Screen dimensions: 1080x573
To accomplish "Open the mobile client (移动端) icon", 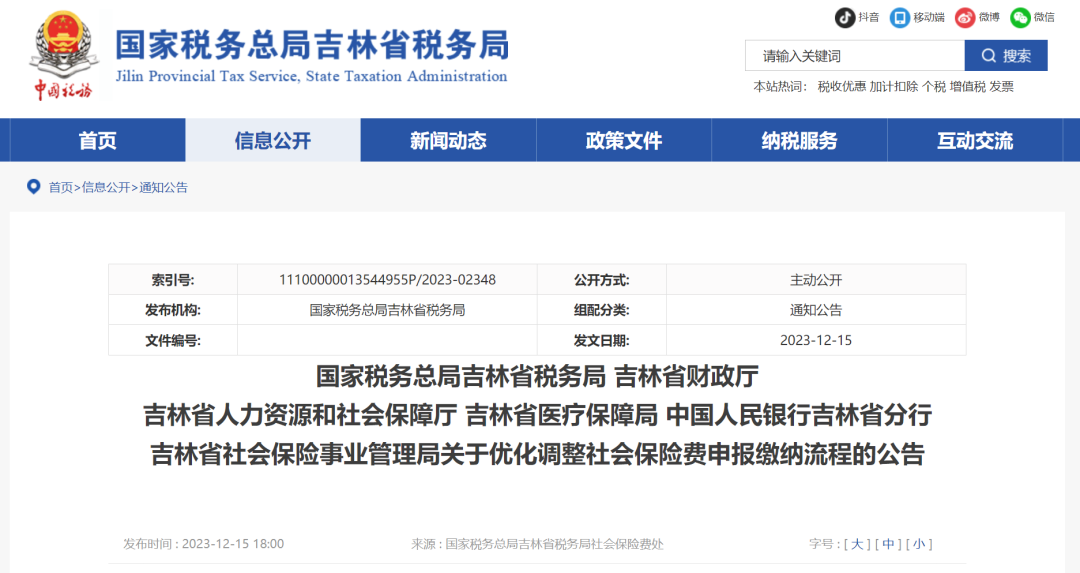I will tap(900, 17).
